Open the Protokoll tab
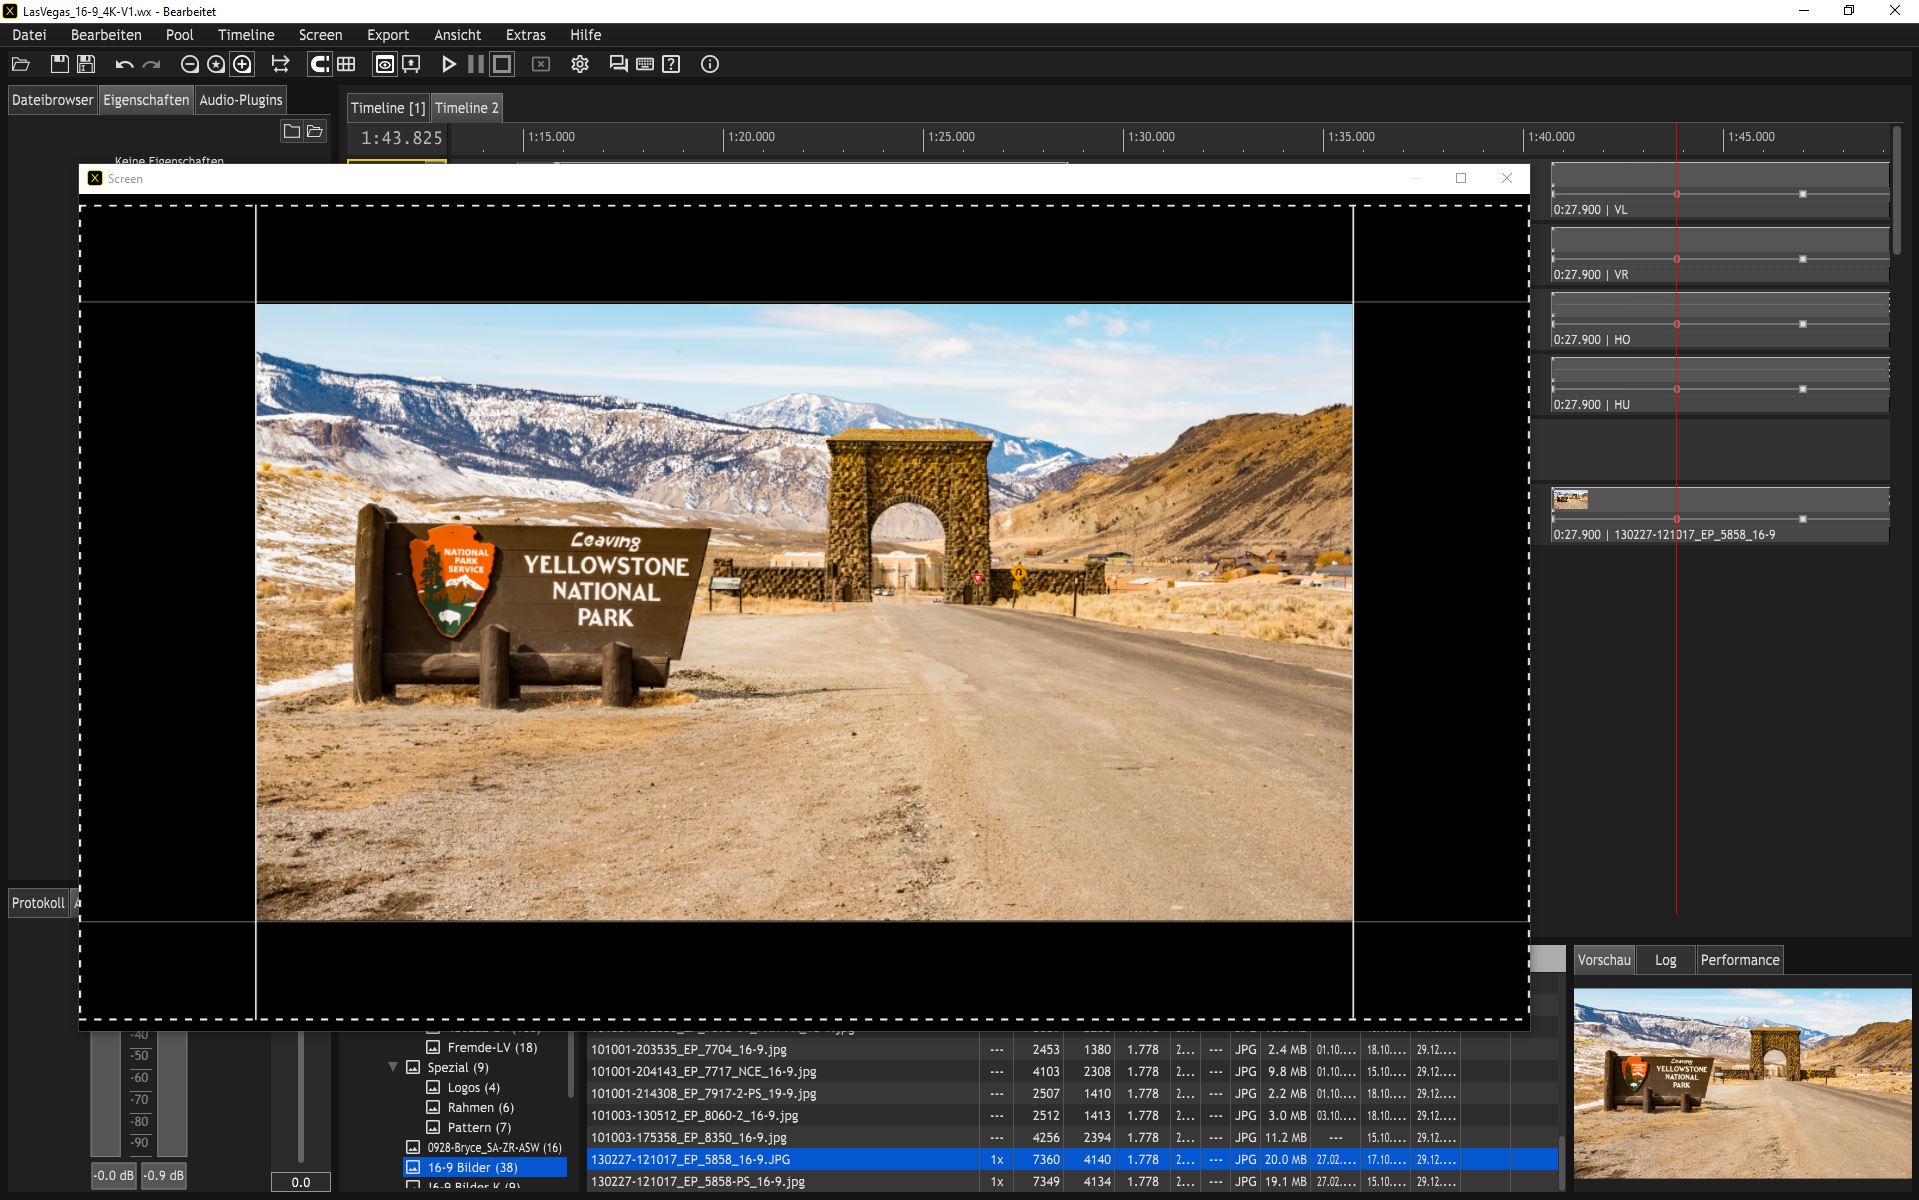 pyautogui.click(x=38, y=903)
